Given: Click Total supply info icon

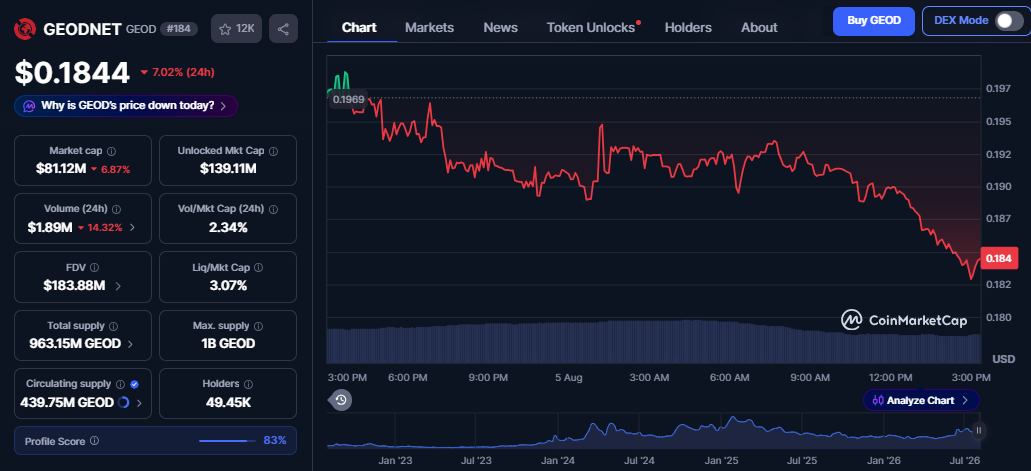Looking at the screenshot, I should click(x=113, y=326).
